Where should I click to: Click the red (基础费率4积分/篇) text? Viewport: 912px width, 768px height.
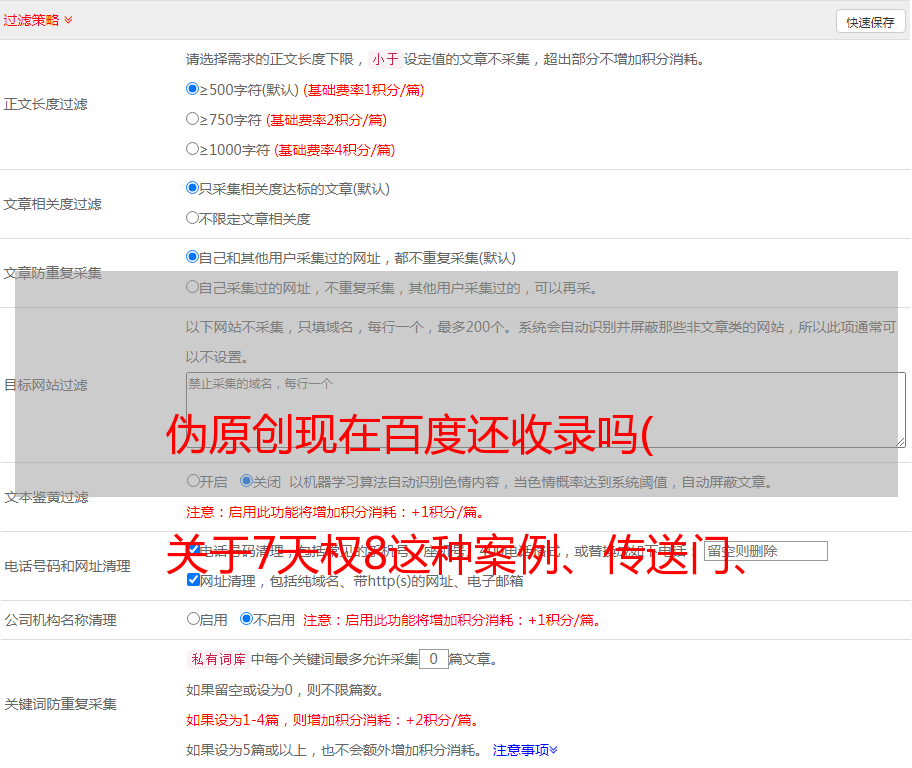pos(334,150)
